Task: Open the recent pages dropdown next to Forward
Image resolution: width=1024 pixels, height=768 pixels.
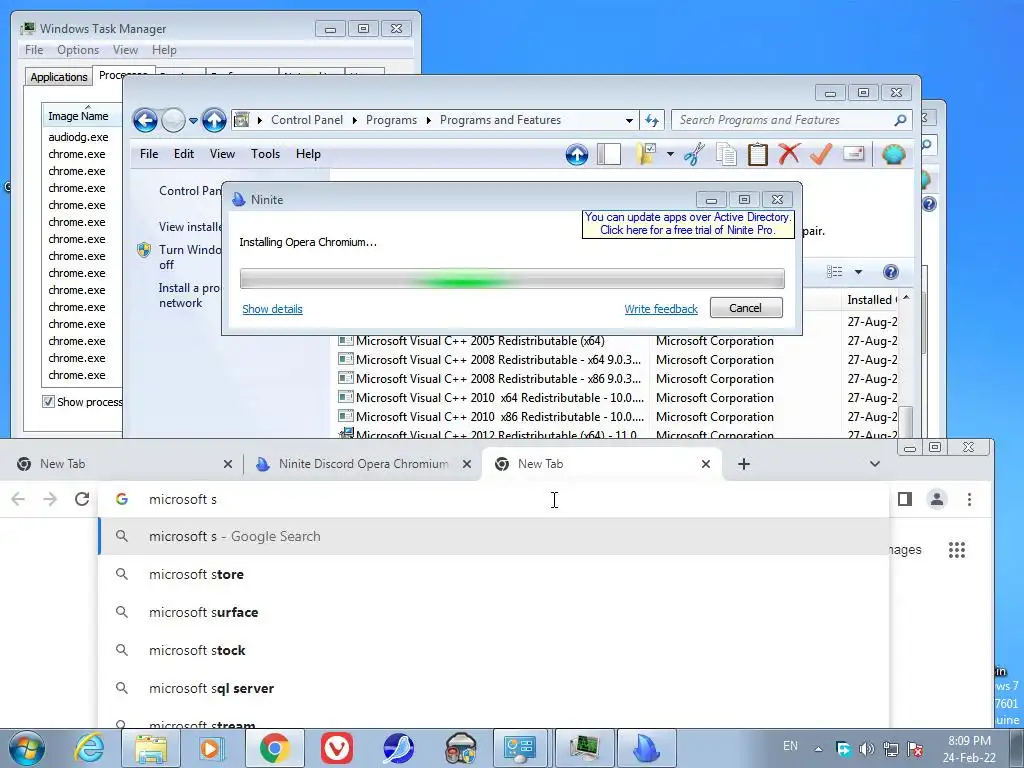Action: pos(193,121)
